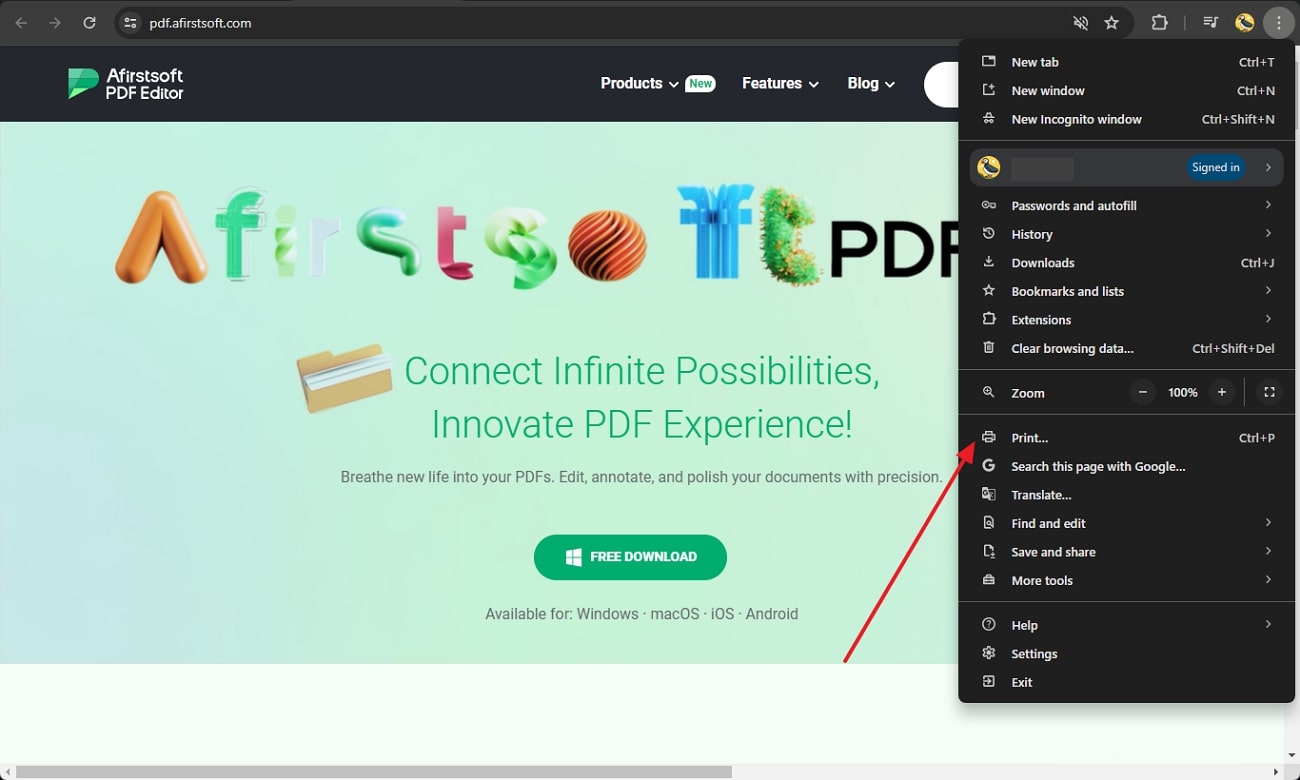Decrease zoom with the minus button
Viewport: 1300px width, 780px height.
coord(1143,392)
